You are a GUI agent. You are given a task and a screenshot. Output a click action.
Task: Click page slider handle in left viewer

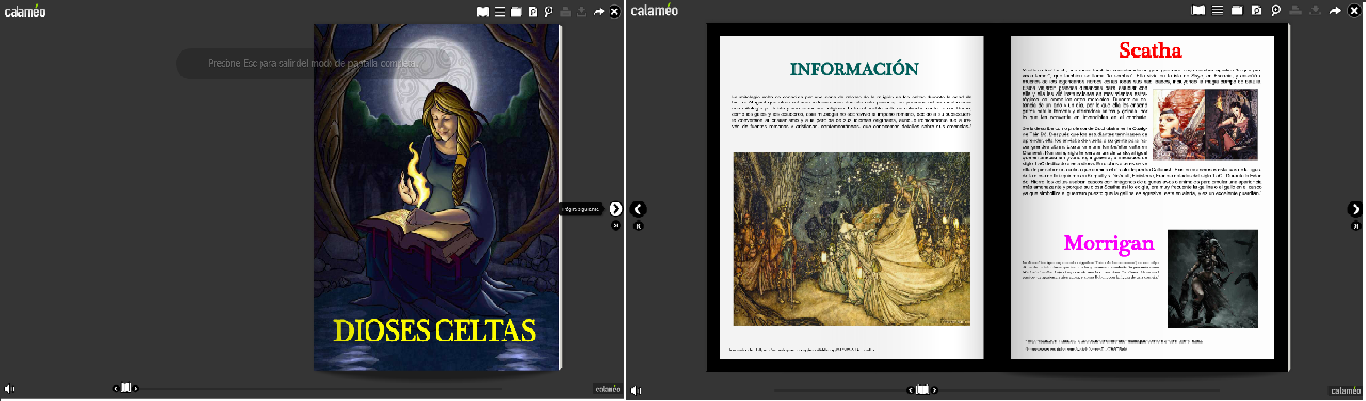[x=126, y=388]
